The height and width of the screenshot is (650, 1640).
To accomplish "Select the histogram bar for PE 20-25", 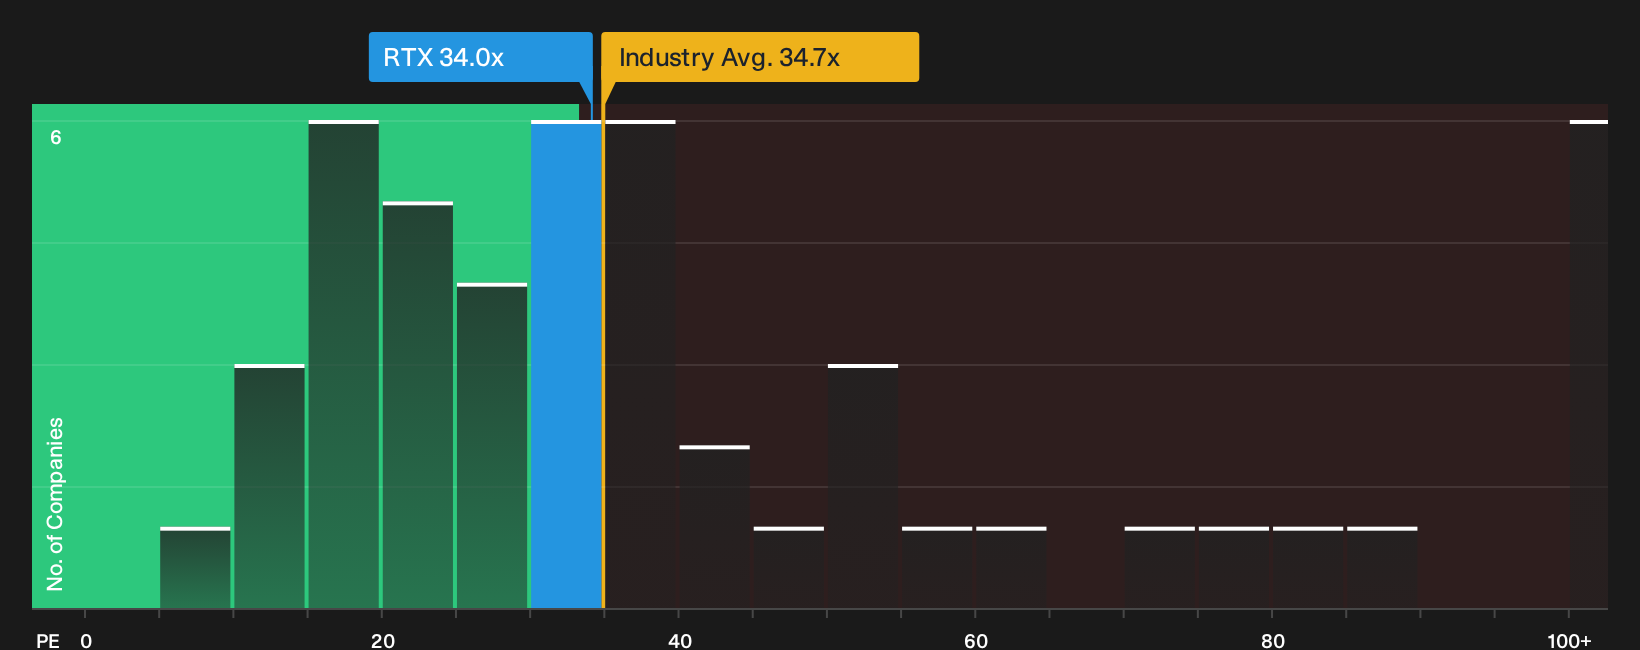I will [418, 405].
